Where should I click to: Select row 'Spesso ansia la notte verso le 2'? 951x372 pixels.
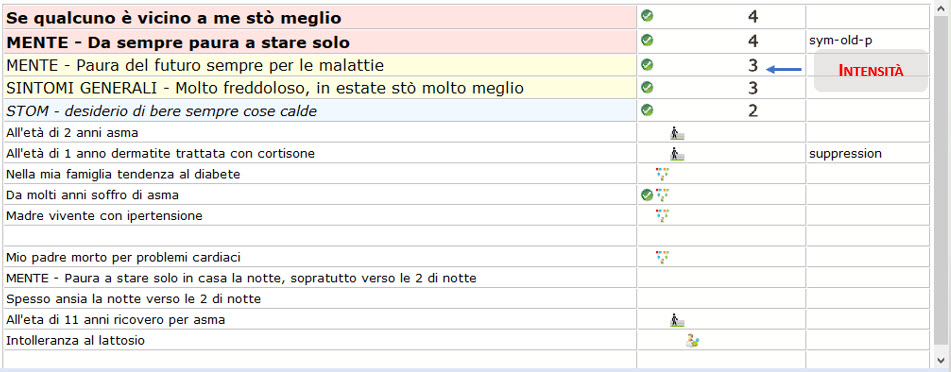click(x=320, y=299)
